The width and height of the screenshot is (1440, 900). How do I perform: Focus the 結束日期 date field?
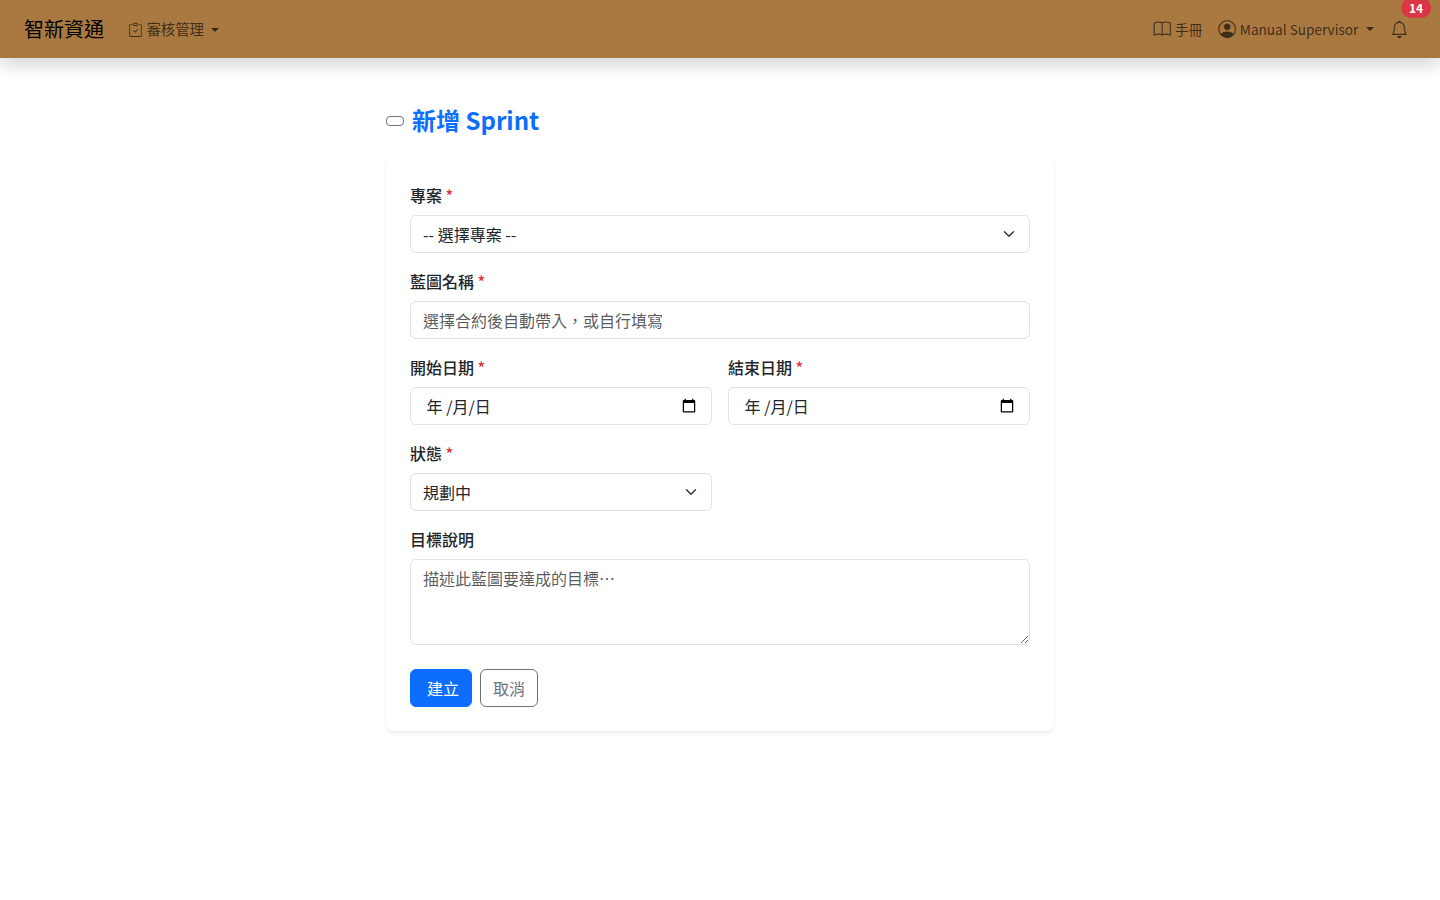point(879,406)
